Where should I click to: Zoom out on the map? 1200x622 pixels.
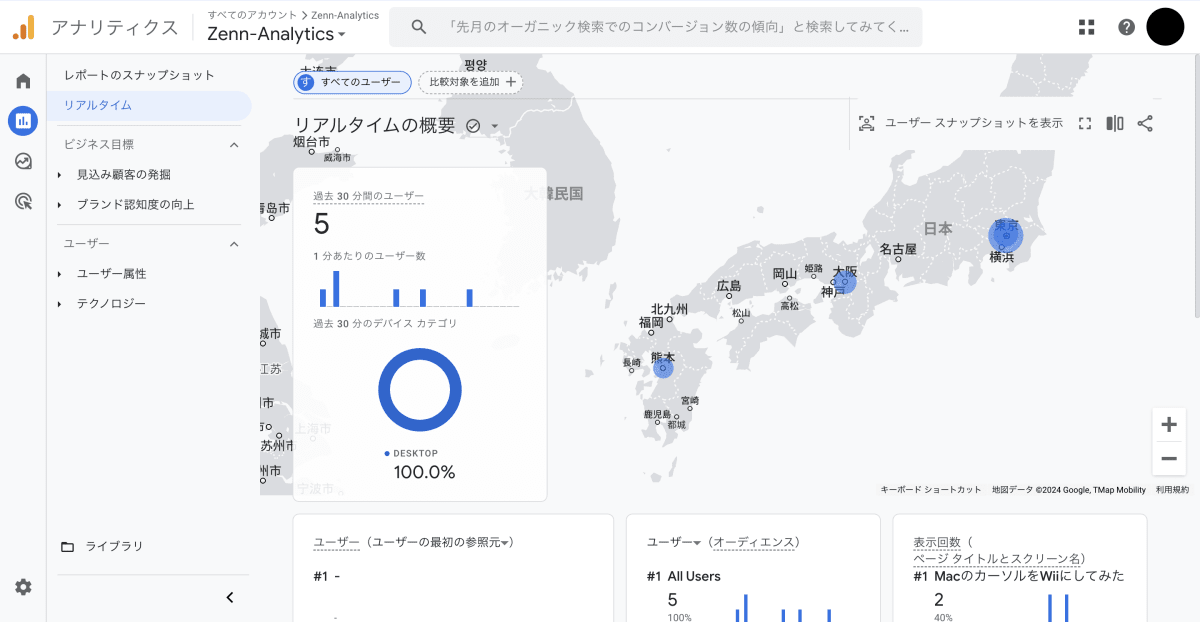1168,458
